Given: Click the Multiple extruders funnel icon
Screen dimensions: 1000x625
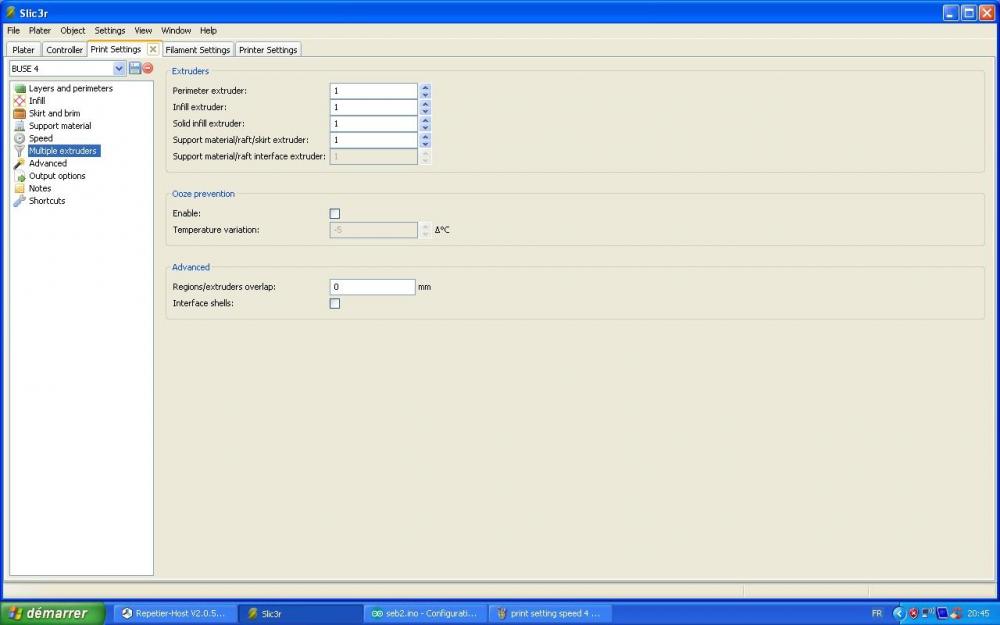Looking at the screenshot, I should click(x=20, y=151).
